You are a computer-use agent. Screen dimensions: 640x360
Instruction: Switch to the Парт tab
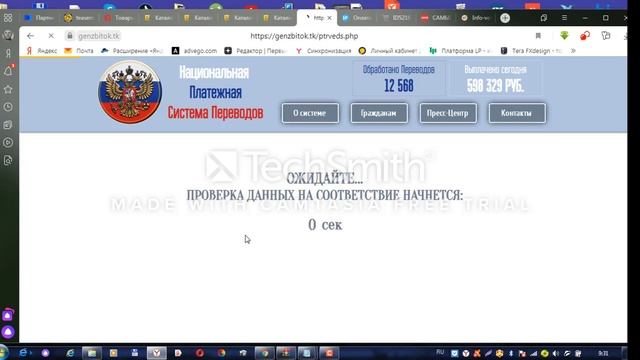(40, 18)
